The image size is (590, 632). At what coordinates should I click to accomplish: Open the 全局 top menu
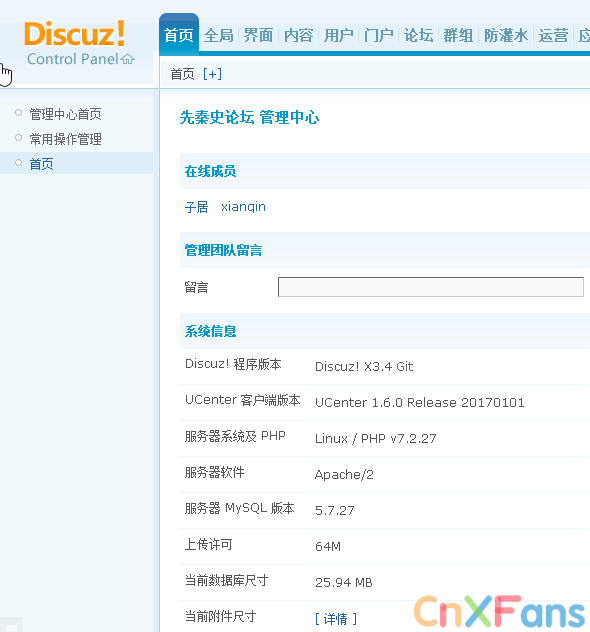218,35
